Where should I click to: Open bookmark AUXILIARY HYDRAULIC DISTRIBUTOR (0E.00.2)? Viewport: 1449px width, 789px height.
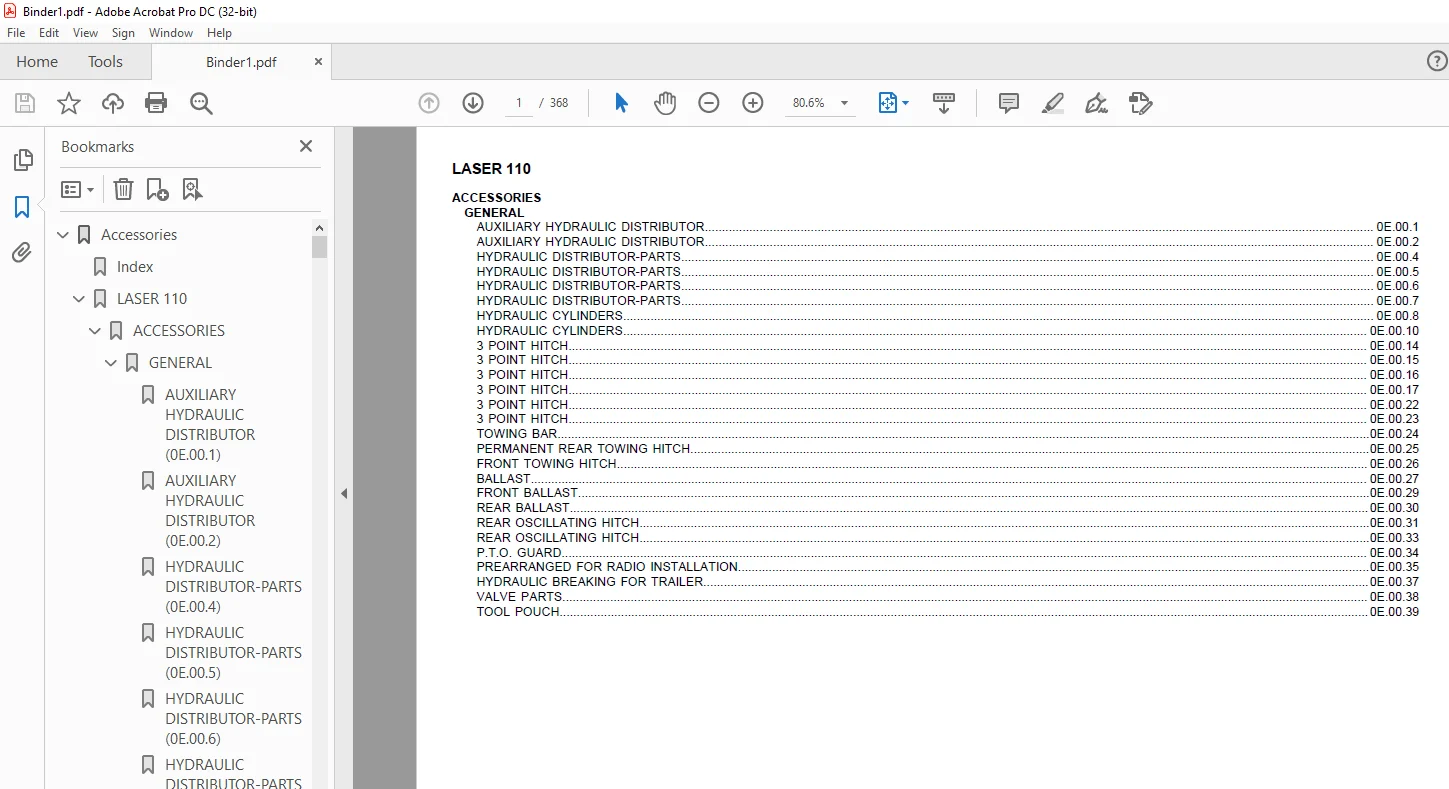[210, 511]
